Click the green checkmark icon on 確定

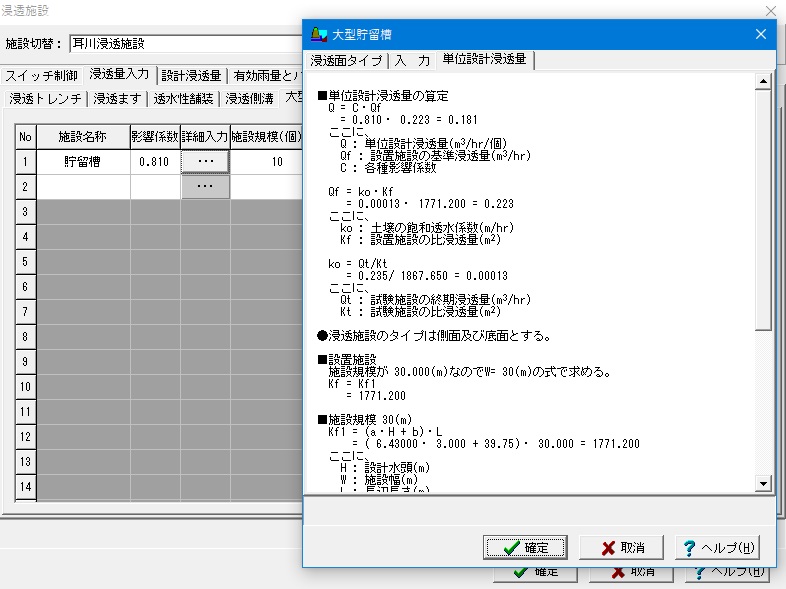tap(511, 548)
